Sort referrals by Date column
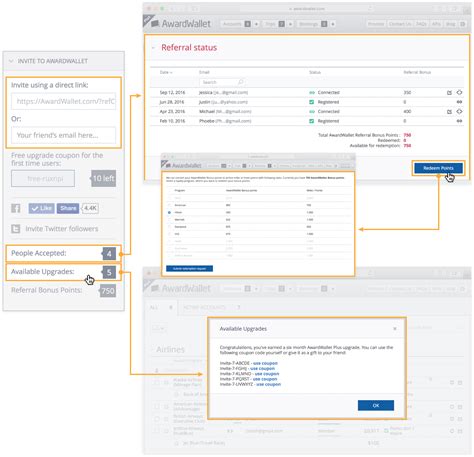This screenshot has height=457, width=474. coord(166,72)
